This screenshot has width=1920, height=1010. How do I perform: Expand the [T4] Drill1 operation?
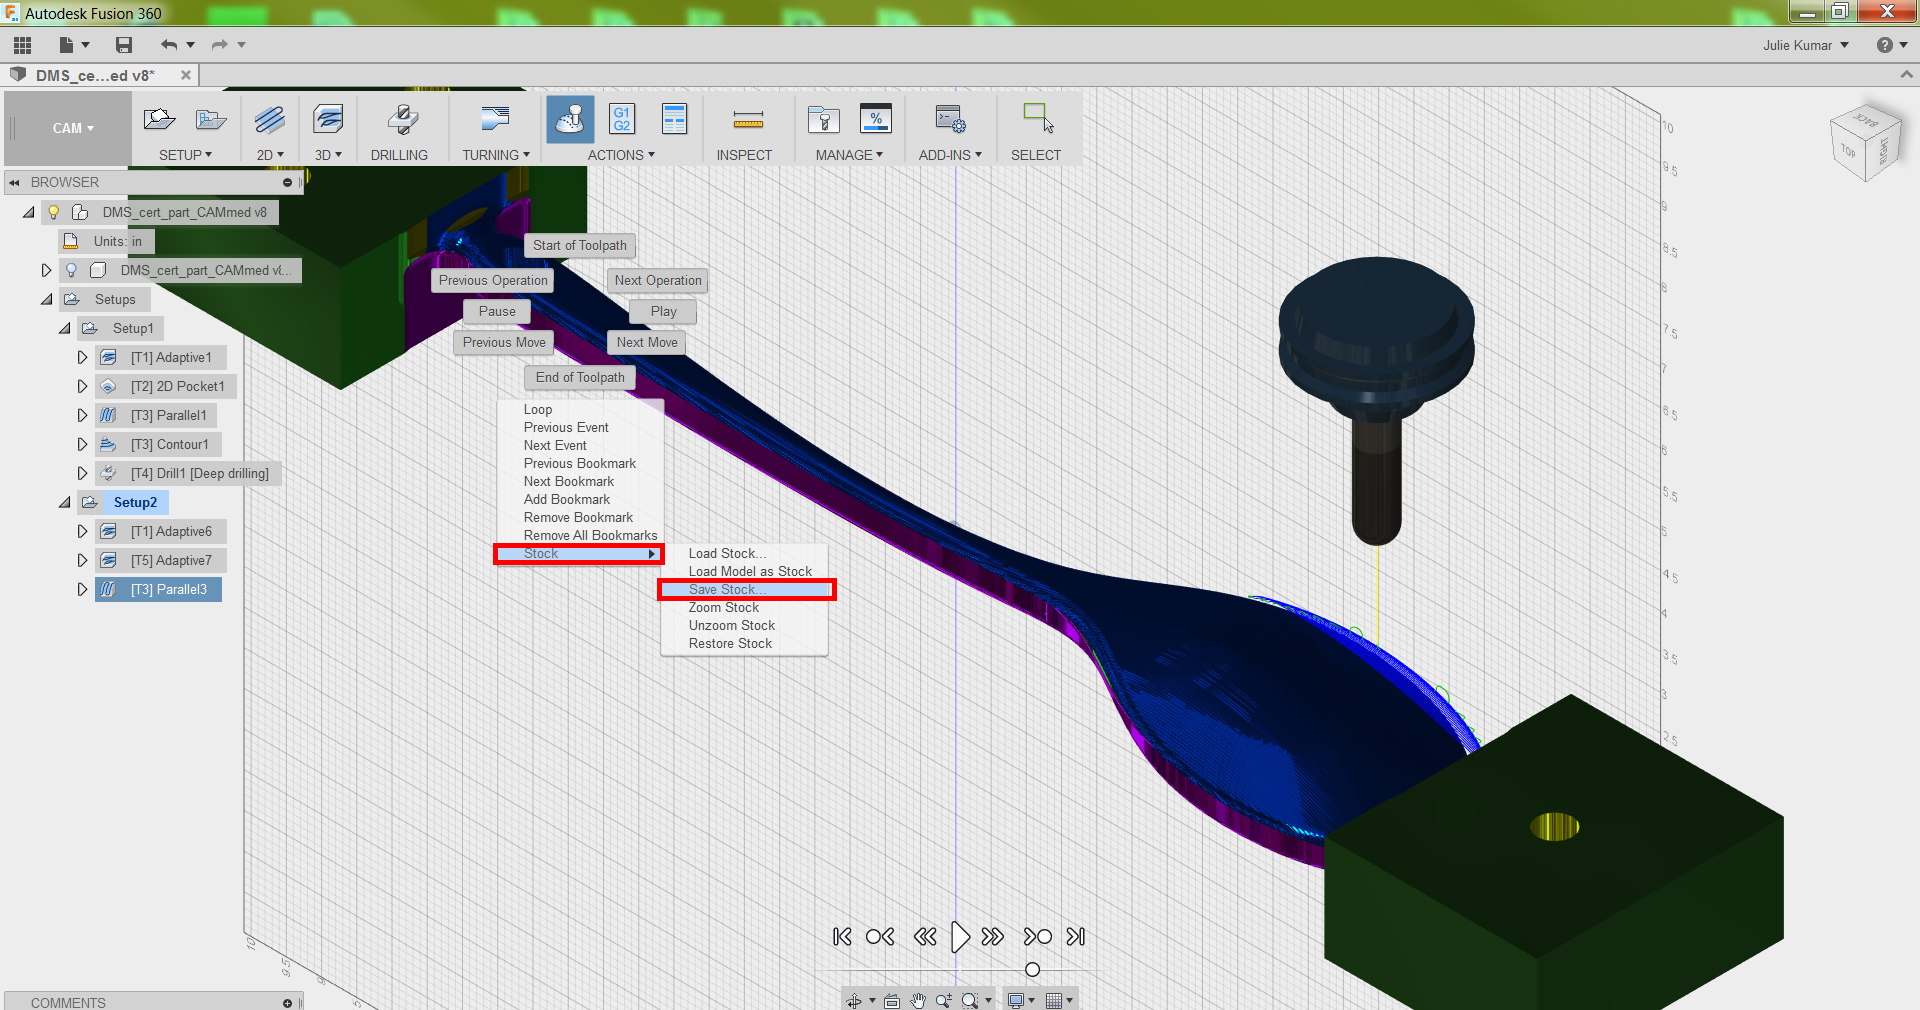pos(83,473)
